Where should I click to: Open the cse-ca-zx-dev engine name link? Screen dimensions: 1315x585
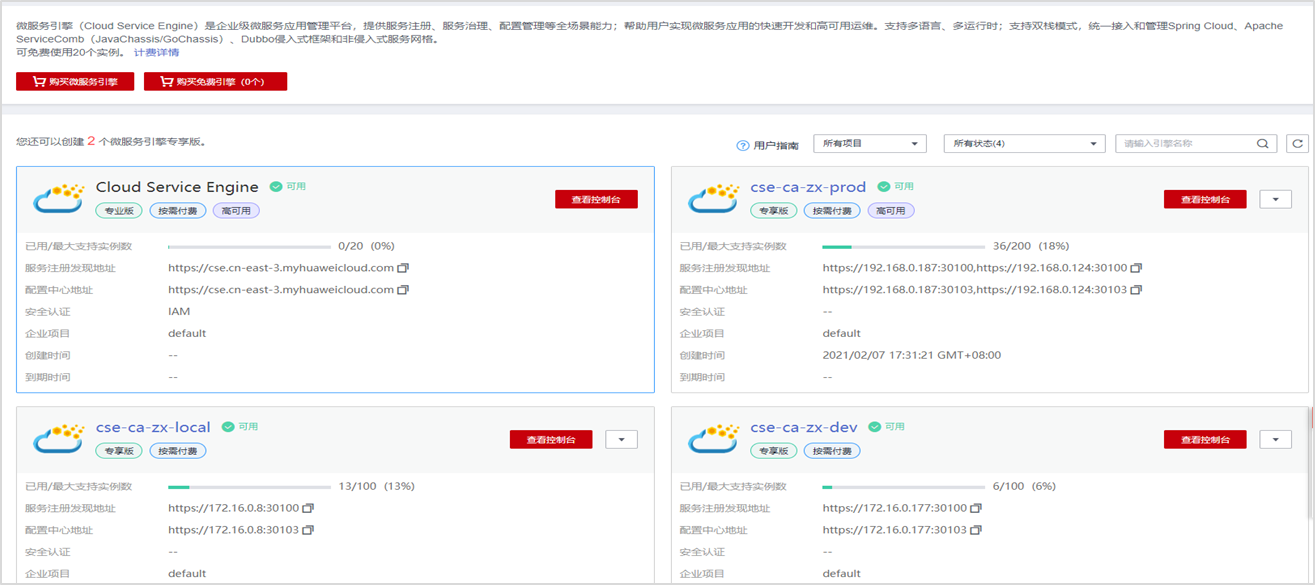pyautogui.click(x=804, y=427)
